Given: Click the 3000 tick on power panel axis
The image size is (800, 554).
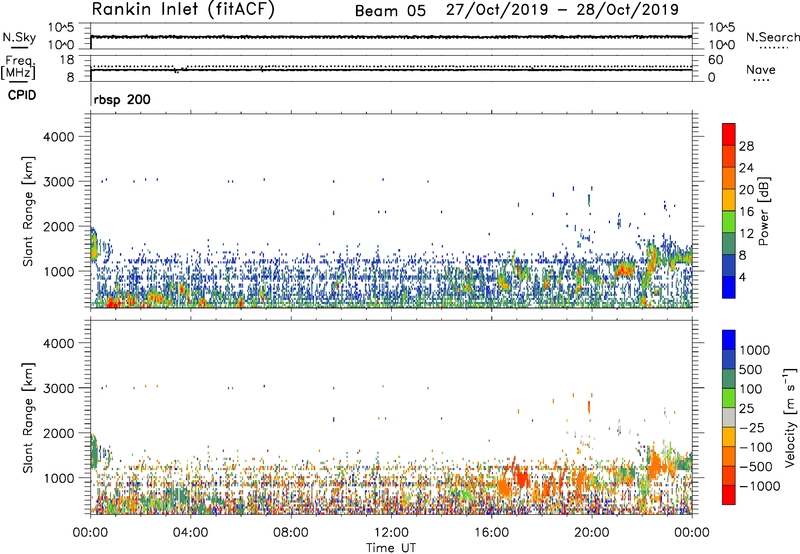Looking at the screenshot, I should click(58, 182).
